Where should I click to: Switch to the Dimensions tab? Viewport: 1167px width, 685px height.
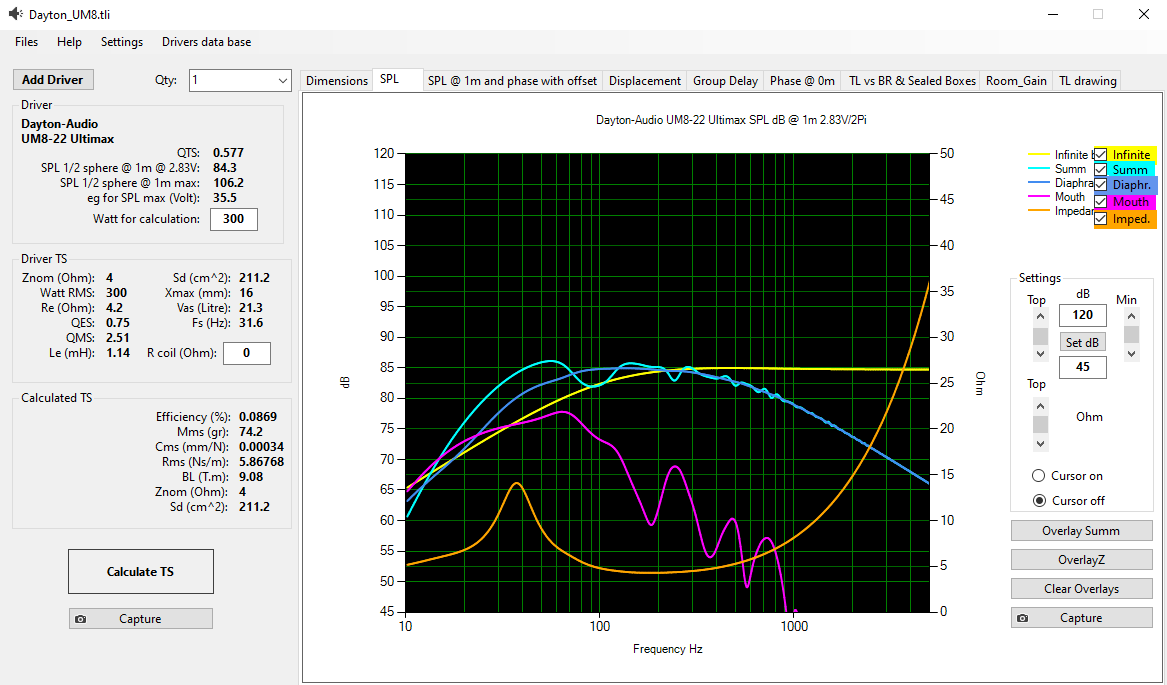(337, 80)
